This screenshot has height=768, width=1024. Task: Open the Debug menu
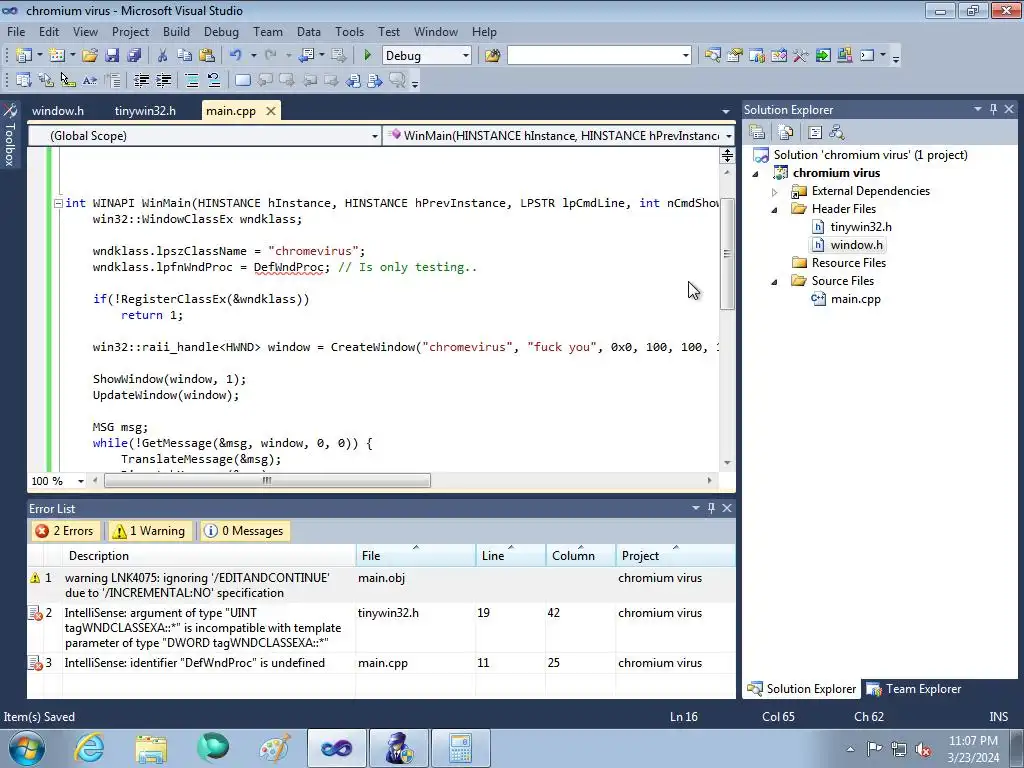[221, 31]
